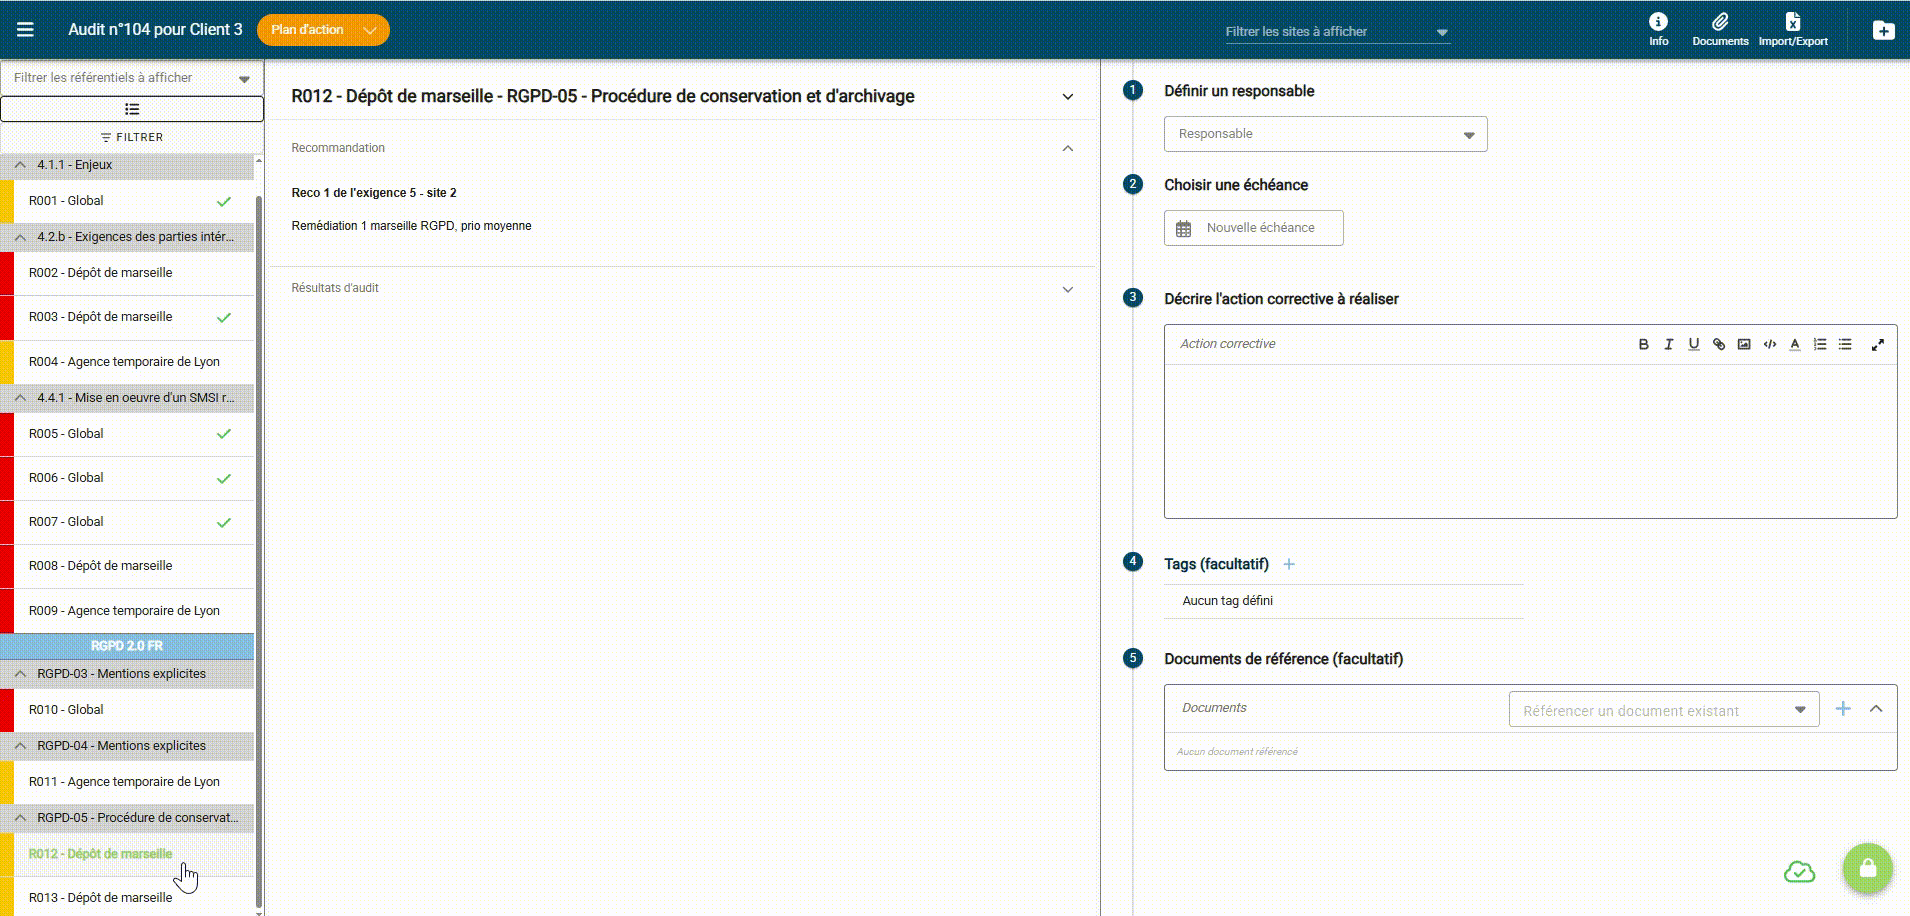The height and width of the screenshot is (916, 1910).
Task: Click the add-folder icon in header
Action: click(x=1883, y=30)
